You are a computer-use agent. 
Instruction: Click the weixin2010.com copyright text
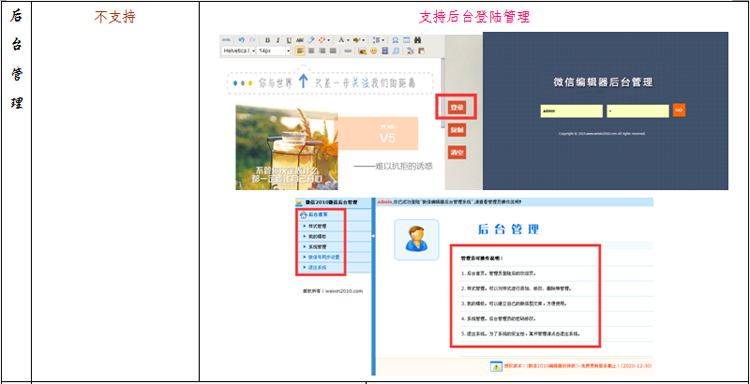tap(333, 291)
